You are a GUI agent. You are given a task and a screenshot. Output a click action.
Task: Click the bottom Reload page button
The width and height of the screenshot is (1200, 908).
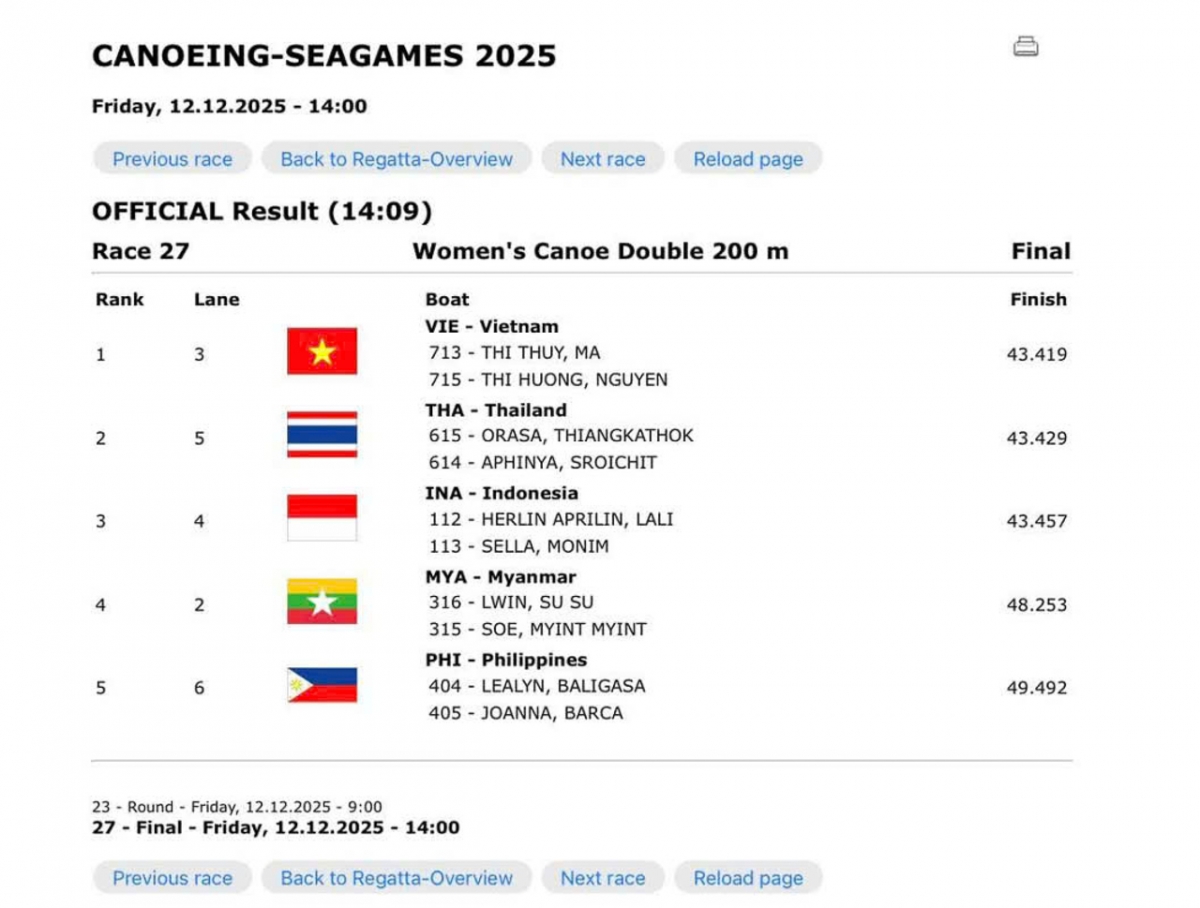click(x=747, y=878)
